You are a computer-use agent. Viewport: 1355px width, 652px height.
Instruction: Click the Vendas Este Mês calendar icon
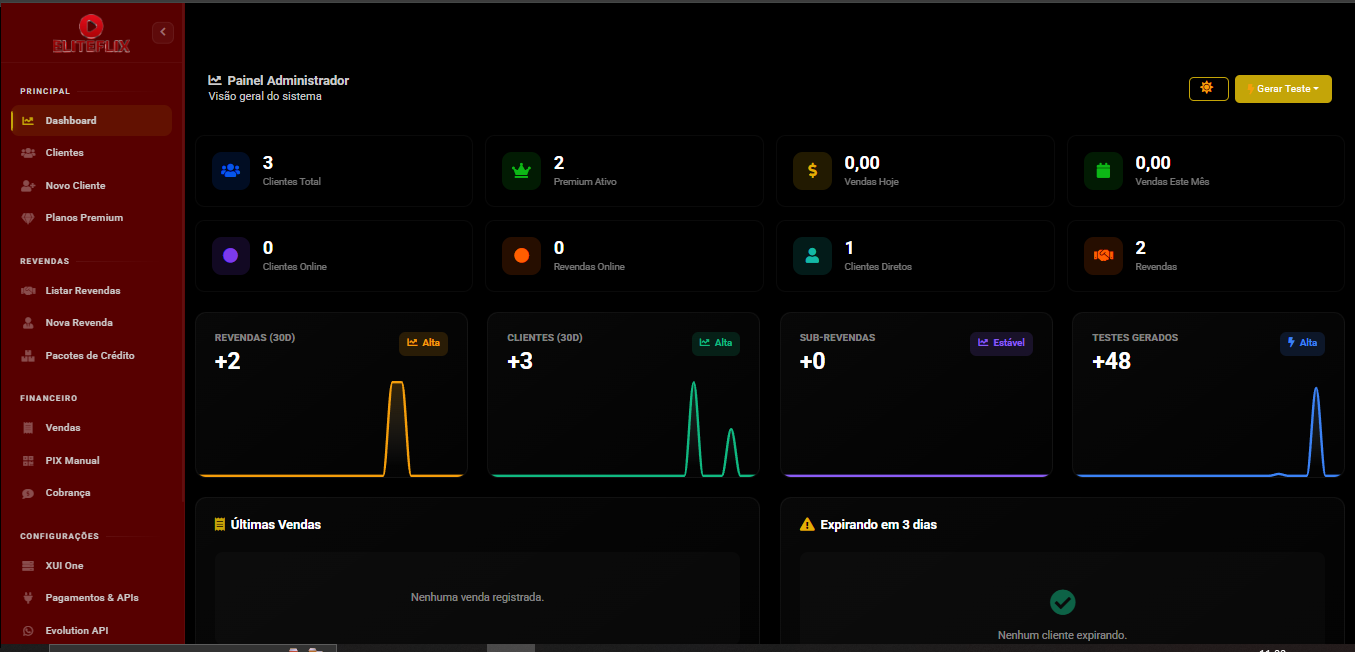click(x=1103, y=171)
